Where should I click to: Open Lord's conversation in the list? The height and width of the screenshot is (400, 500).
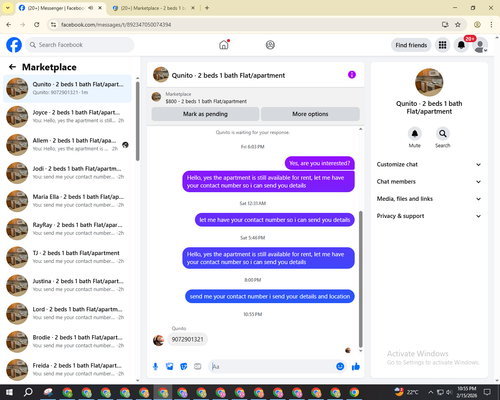coord(68,313)
